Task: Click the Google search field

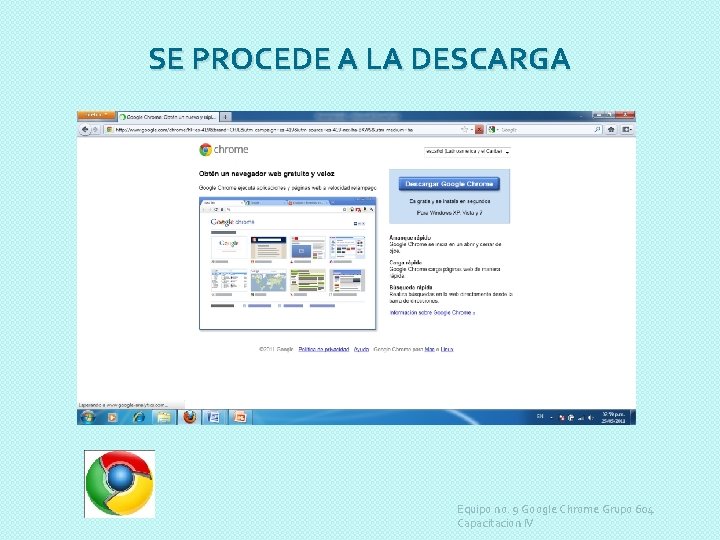Action: click(x=546, y=130)
